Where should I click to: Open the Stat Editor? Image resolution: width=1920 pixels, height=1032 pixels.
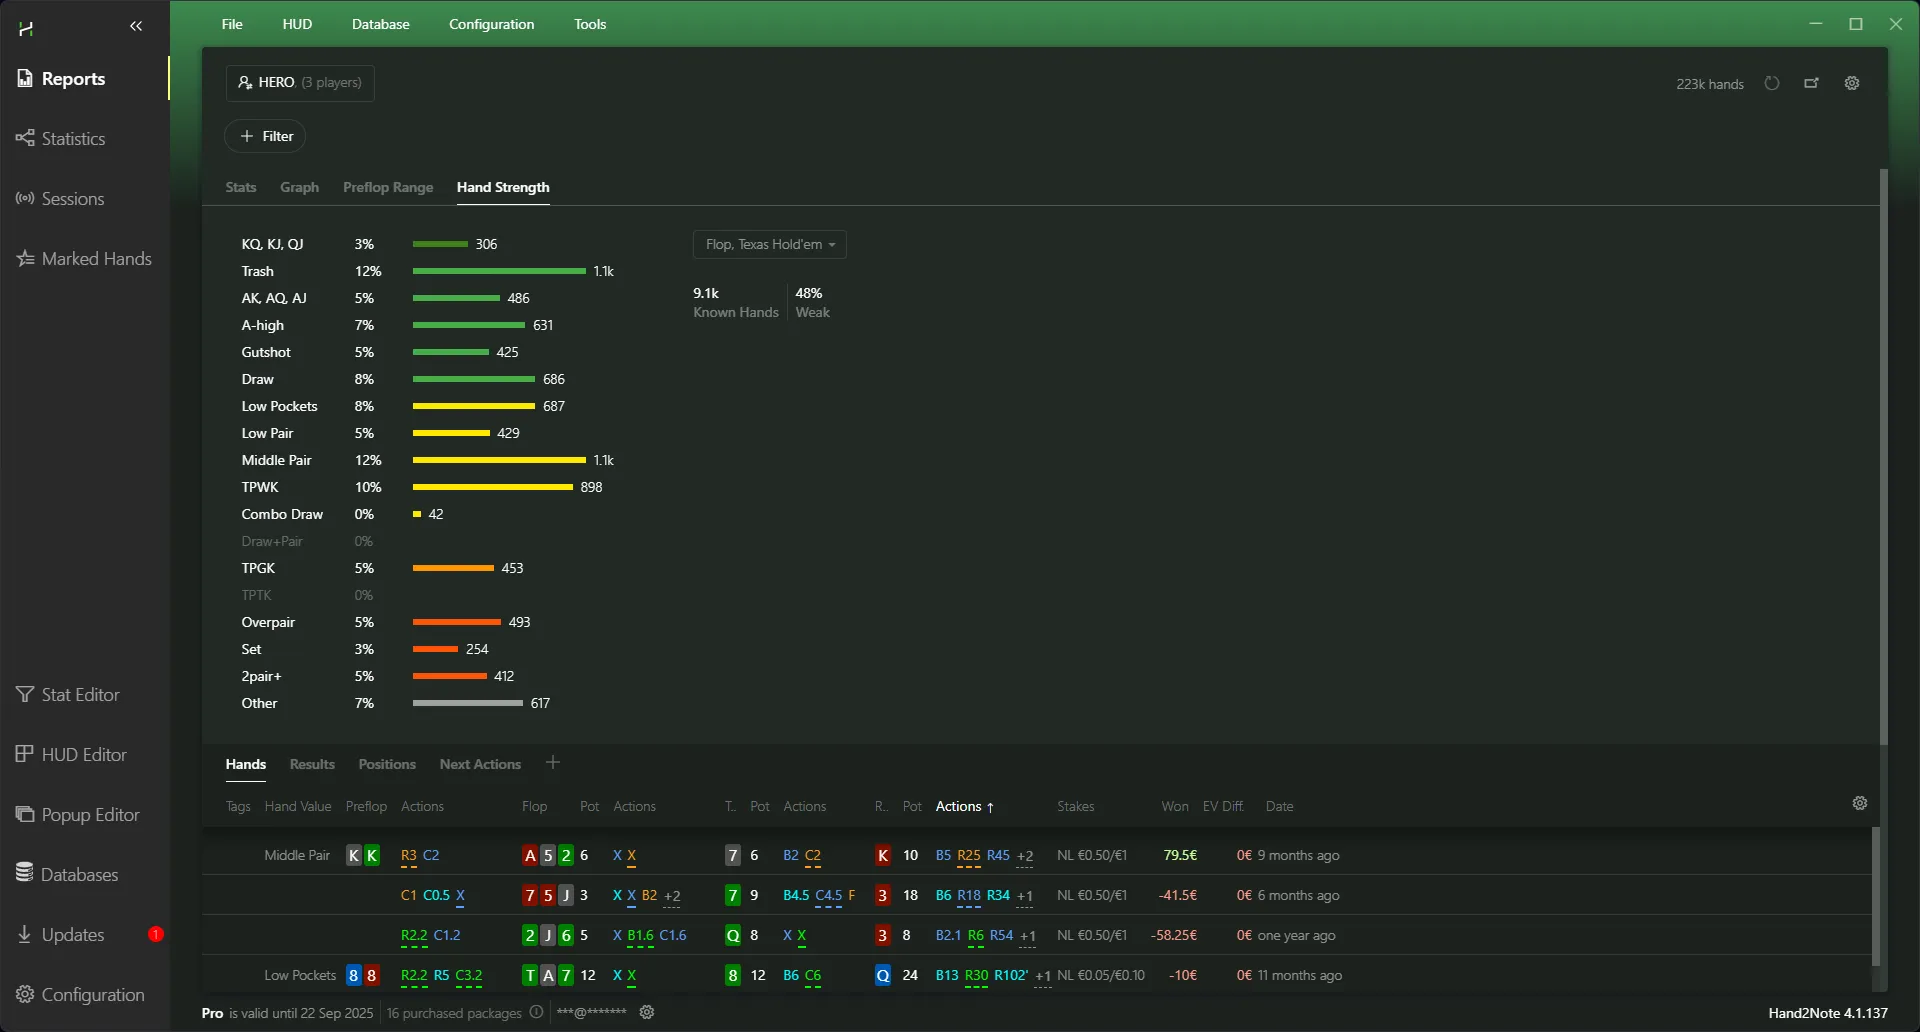click(80, 695)
